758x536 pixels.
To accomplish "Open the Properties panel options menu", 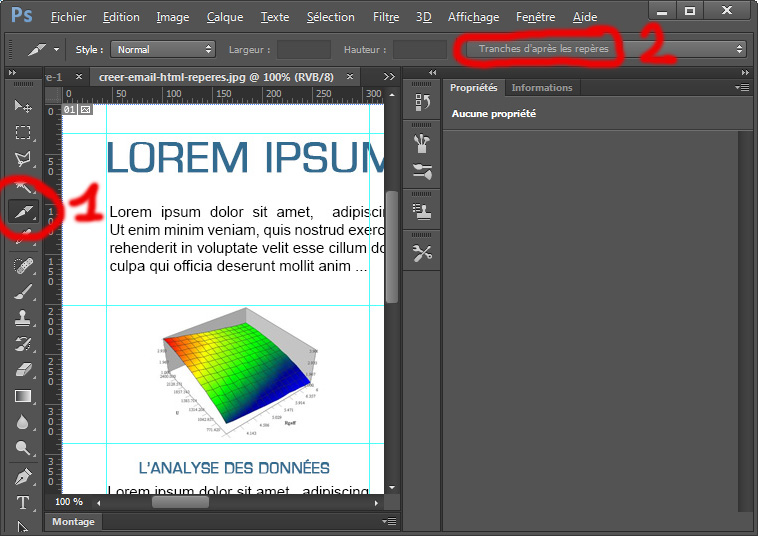I will point(742,87).
